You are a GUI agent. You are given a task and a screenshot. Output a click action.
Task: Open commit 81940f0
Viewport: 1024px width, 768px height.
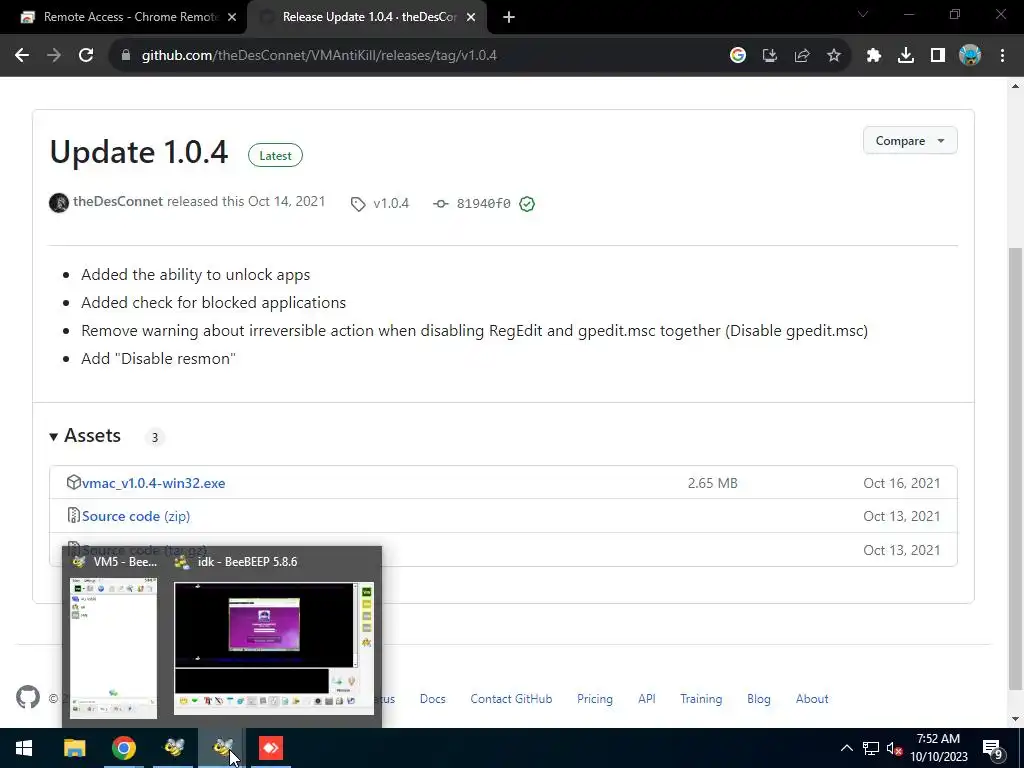(x=483, y=203)
